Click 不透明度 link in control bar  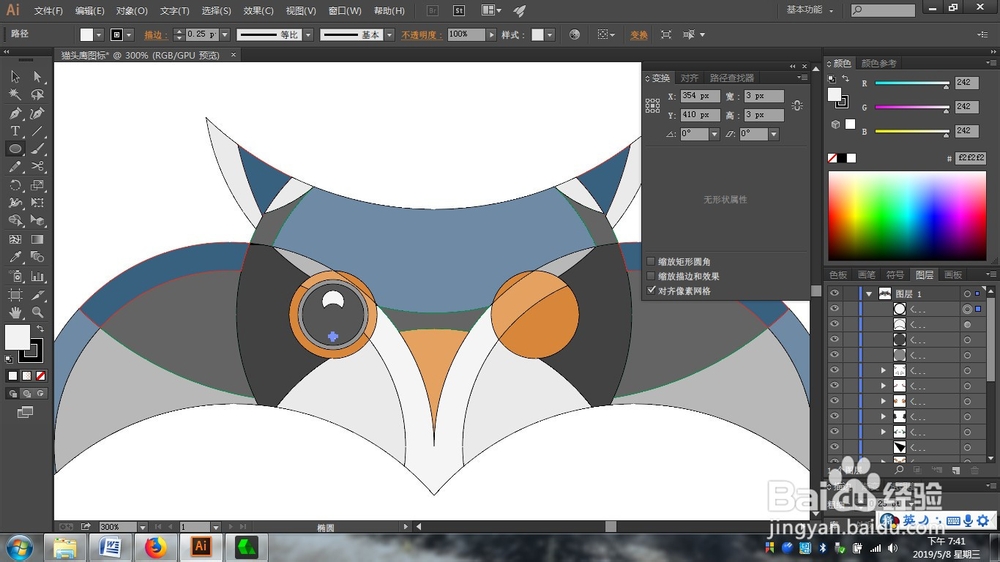click(x=419, y=35)
